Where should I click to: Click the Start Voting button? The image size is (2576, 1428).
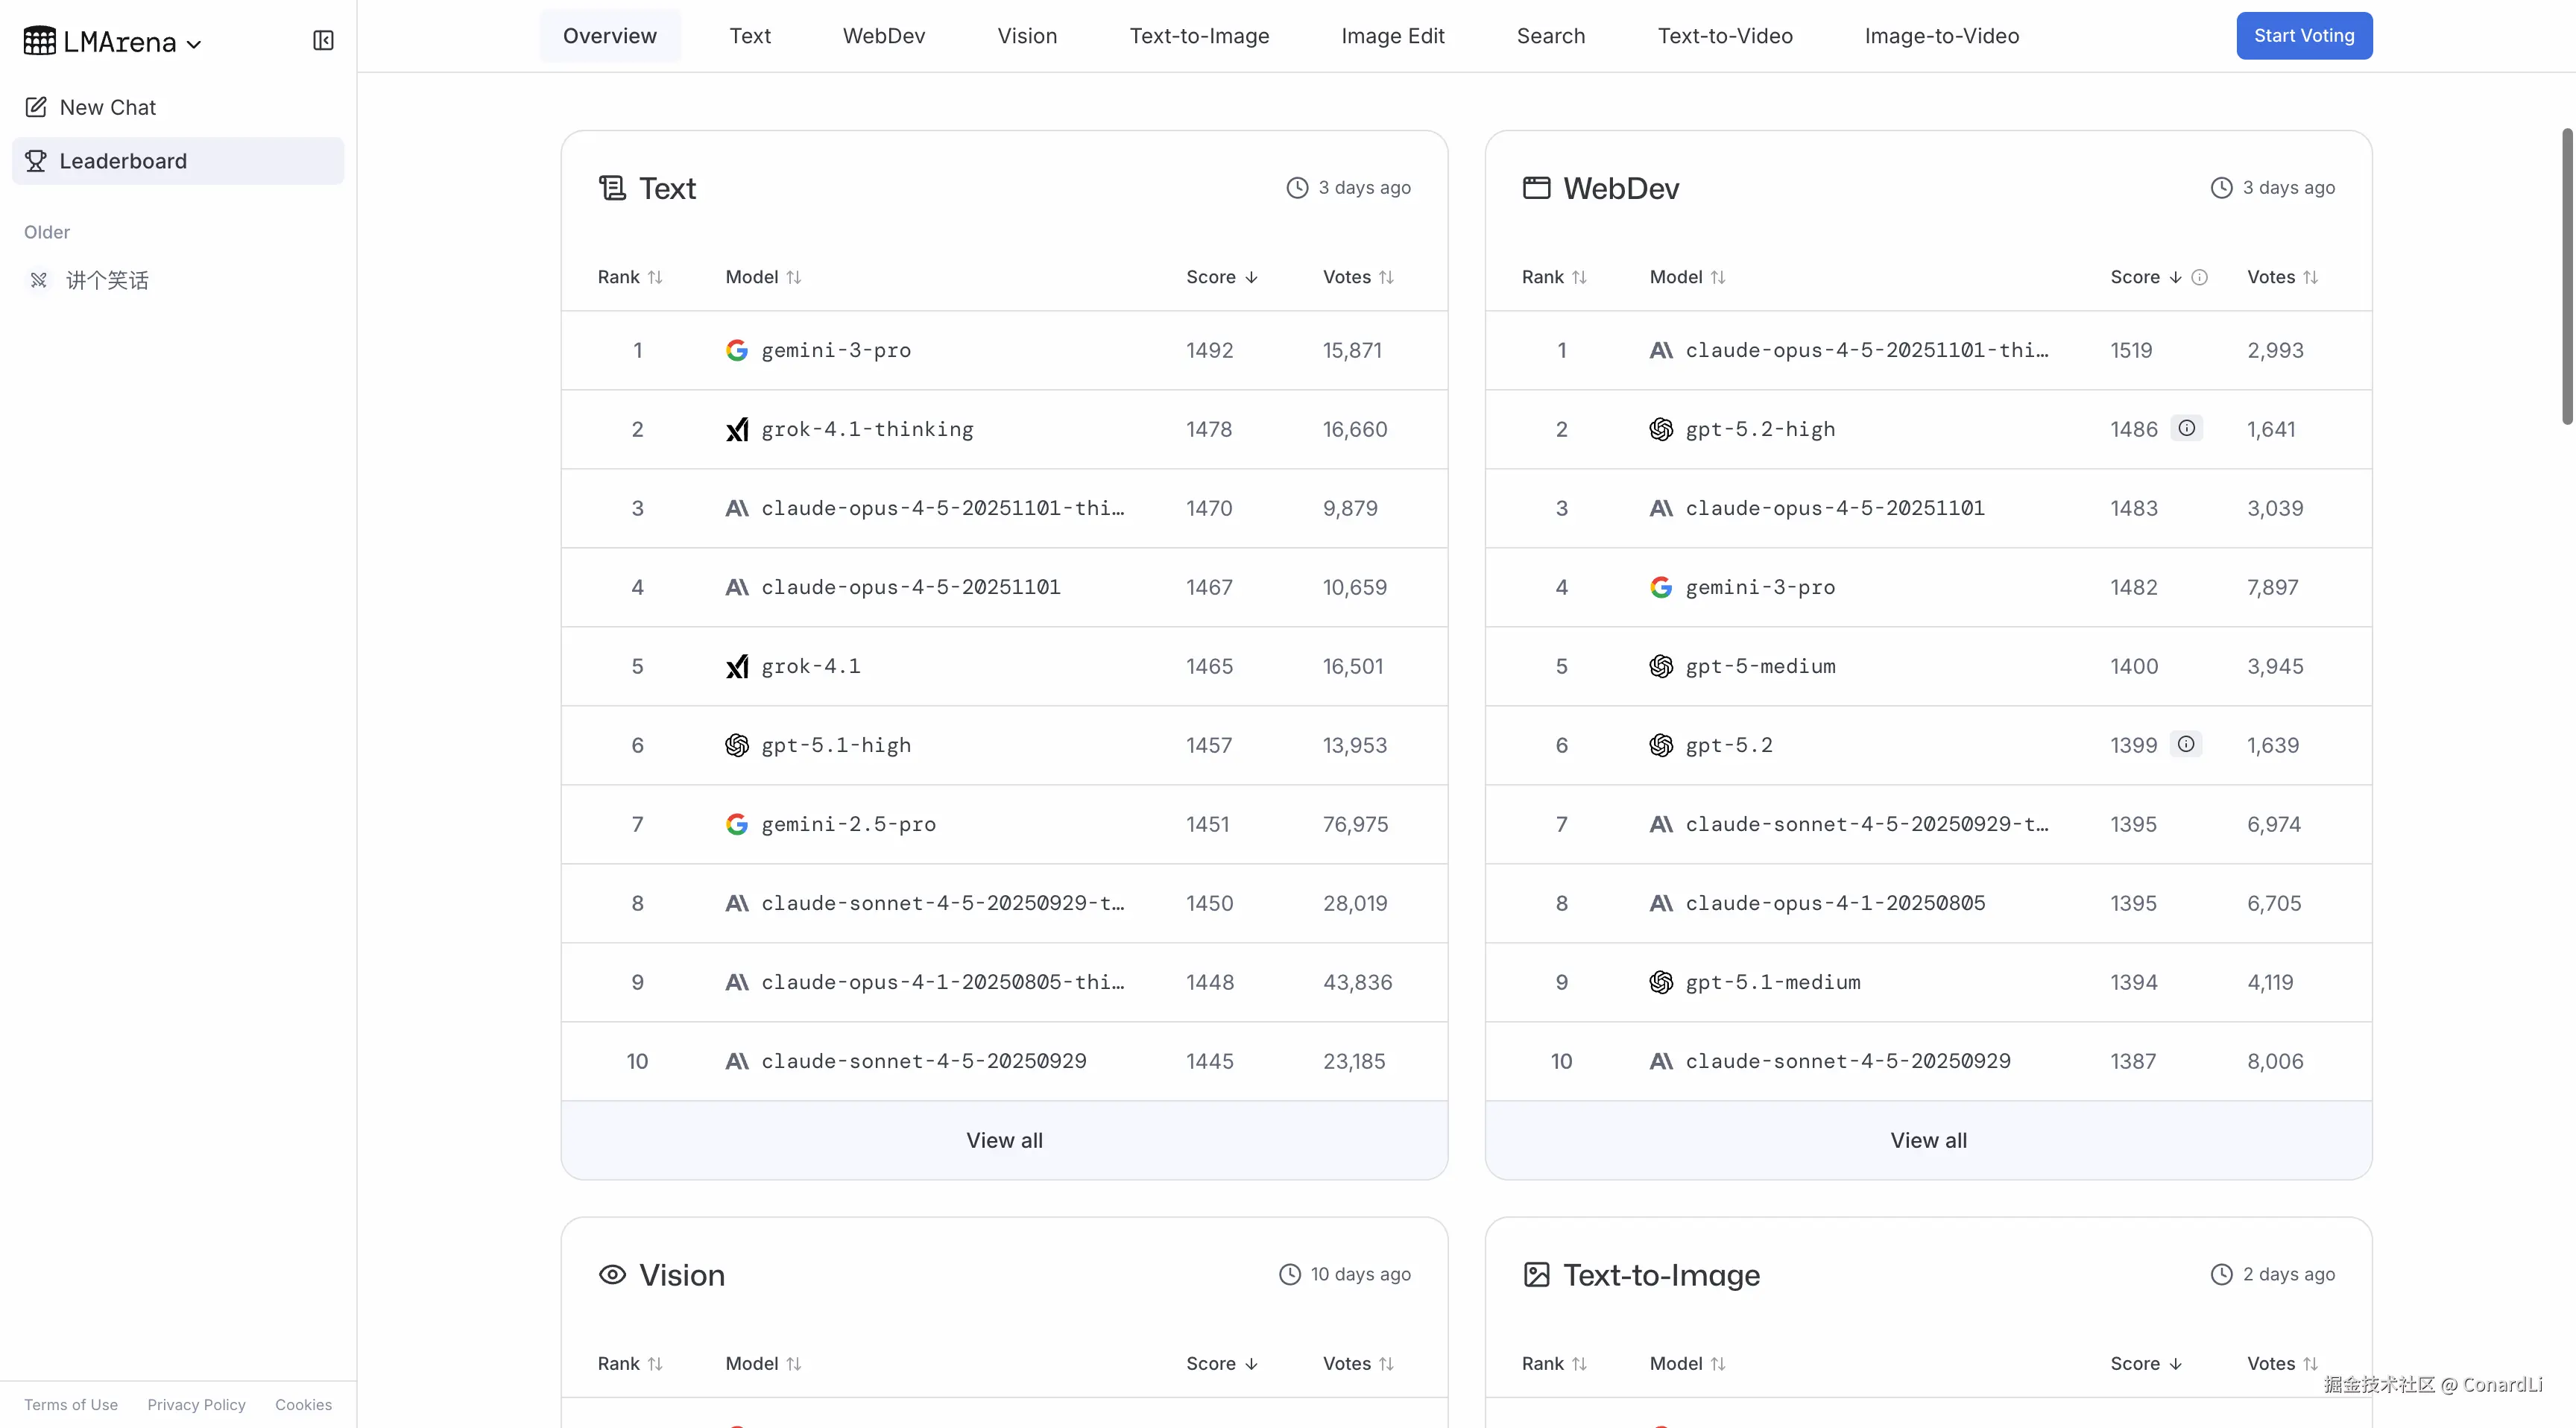pyautogui.click(x=2303, y=36)
